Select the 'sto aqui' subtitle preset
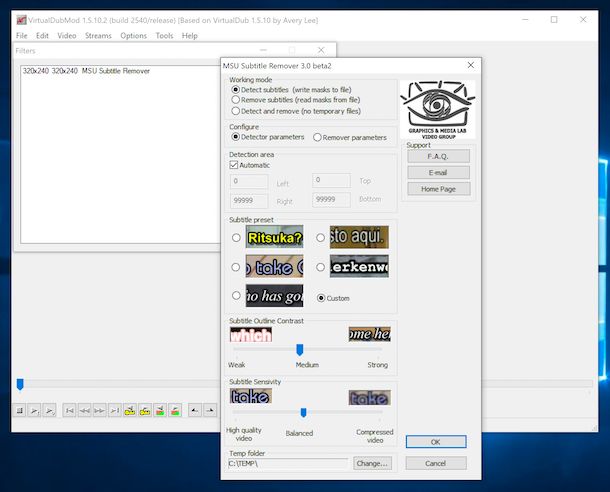 click(x=320, y=237)
